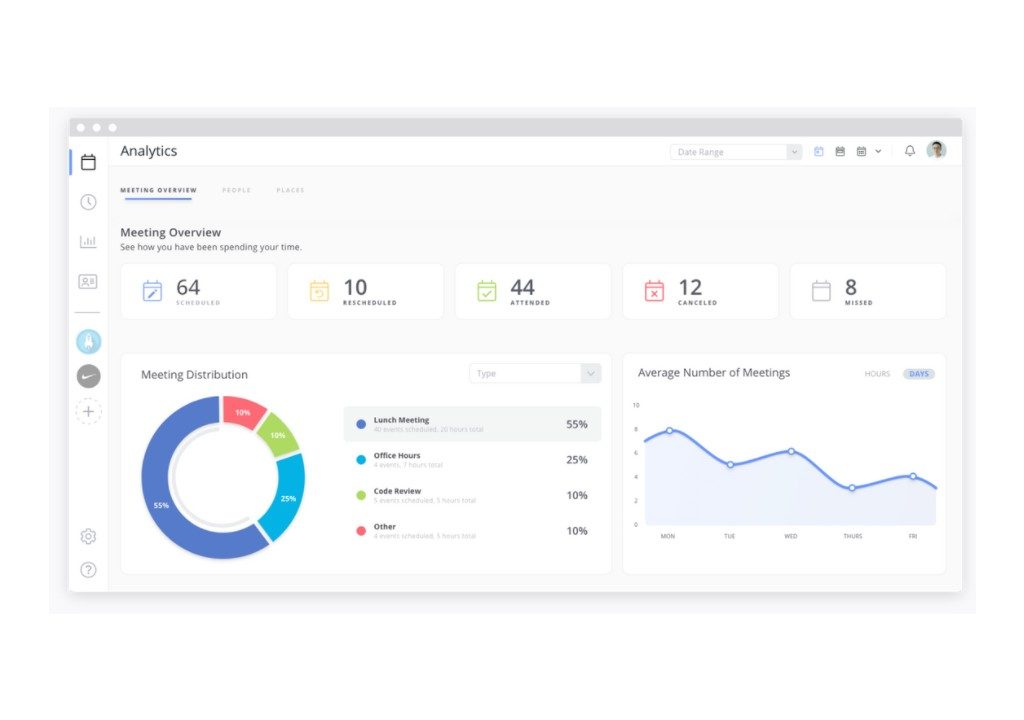Open notifications bell
Screen dimensions: 1024x720
[x=909, y=151]
